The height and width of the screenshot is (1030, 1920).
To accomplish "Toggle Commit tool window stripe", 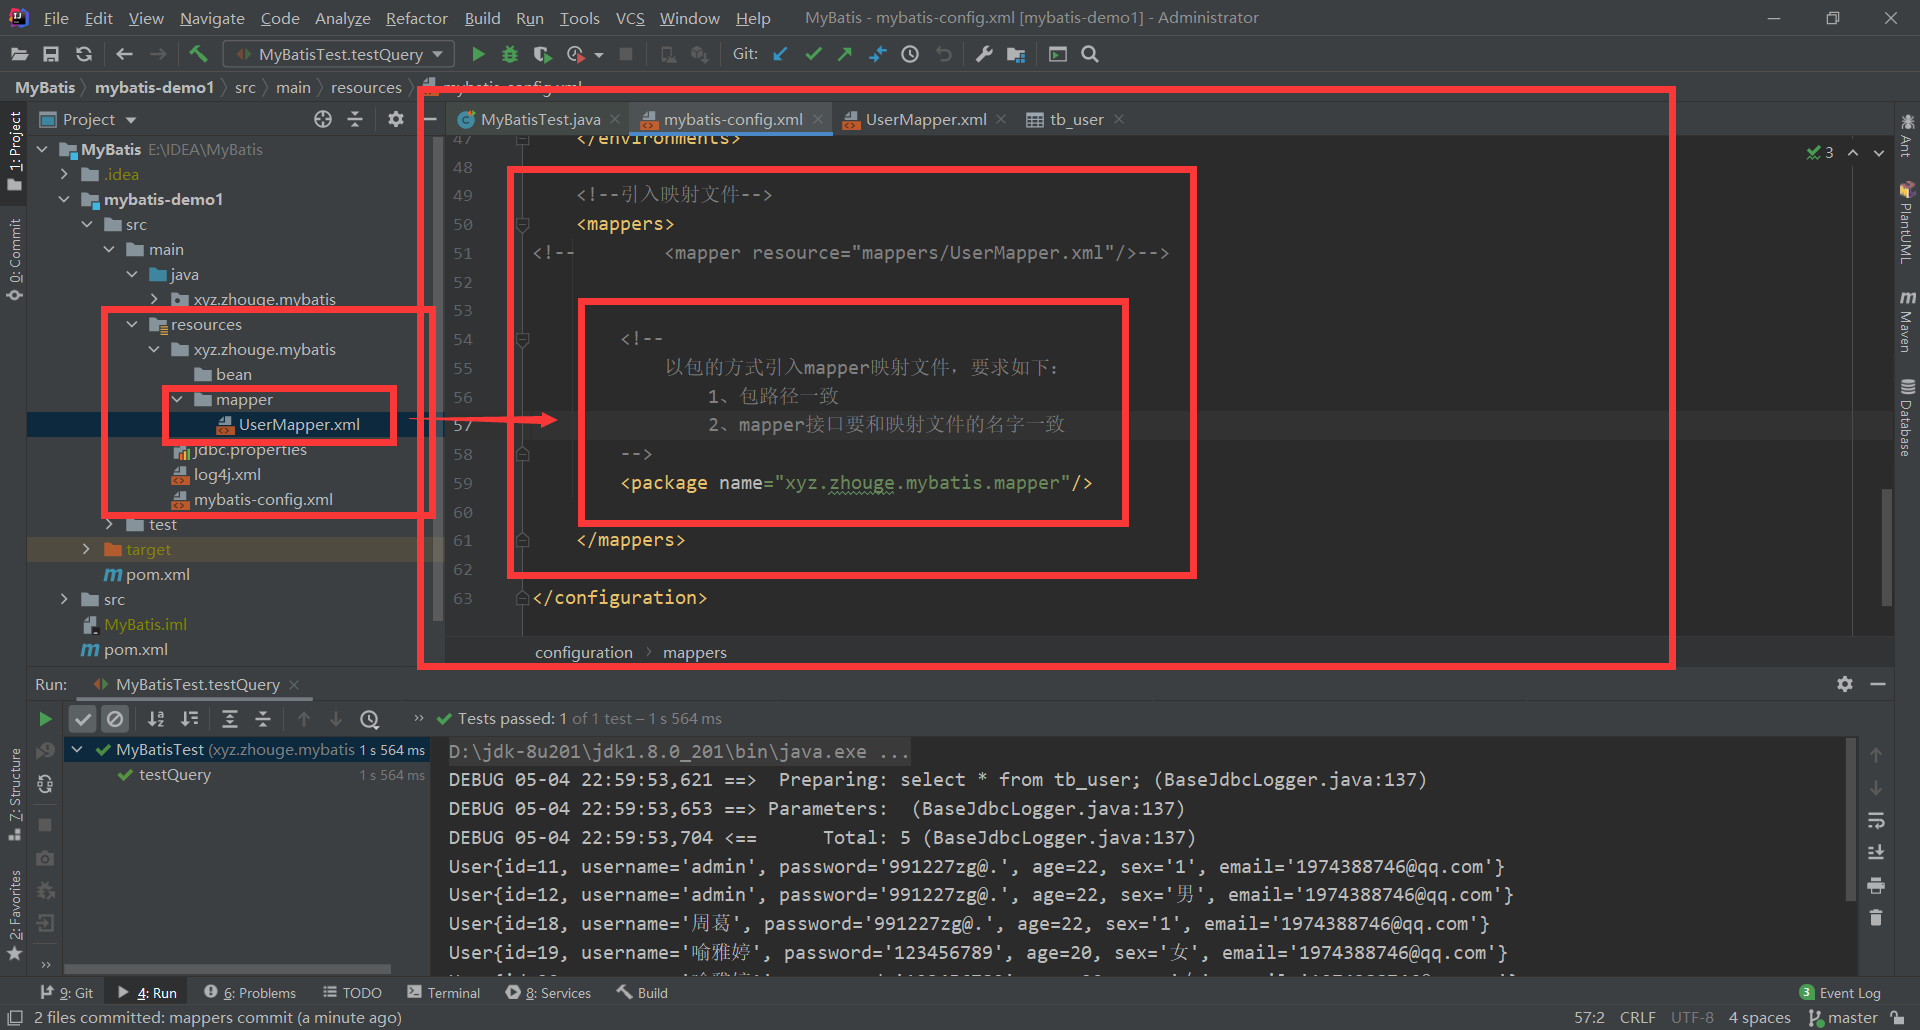I will point(15,258).
